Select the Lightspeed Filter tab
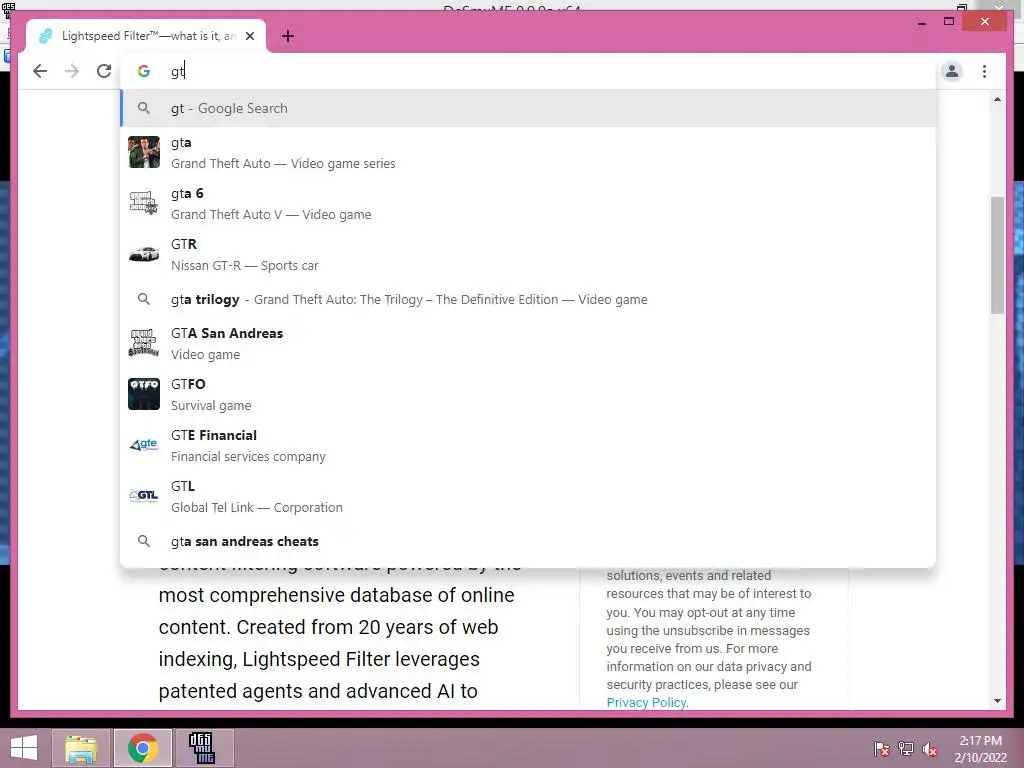This screenshot has height=768, width=1024. pyautogui.click(x=146, y=37)
